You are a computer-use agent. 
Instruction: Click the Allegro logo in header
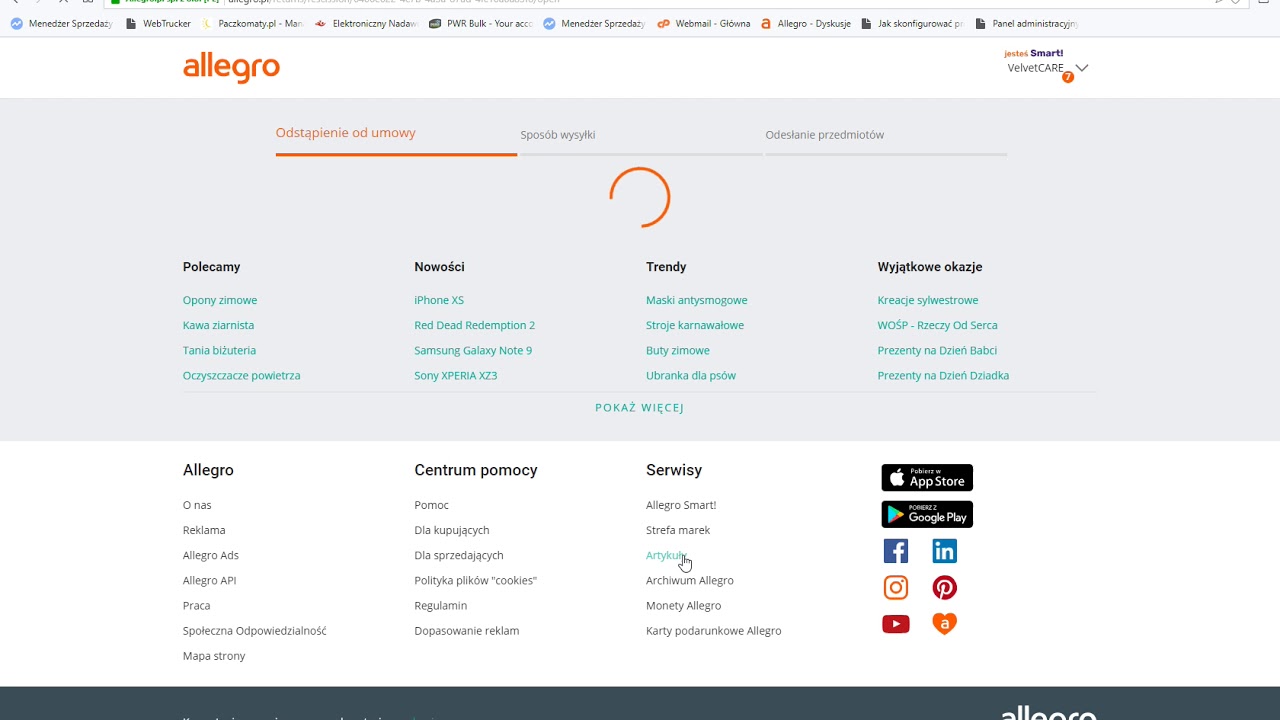click(x=231, y=68)
